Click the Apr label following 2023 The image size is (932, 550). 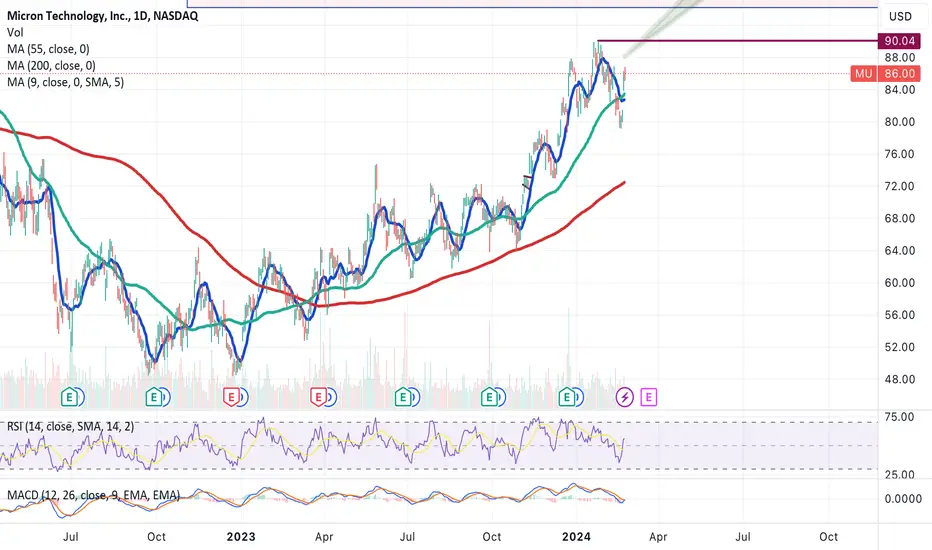coord(324,537)
